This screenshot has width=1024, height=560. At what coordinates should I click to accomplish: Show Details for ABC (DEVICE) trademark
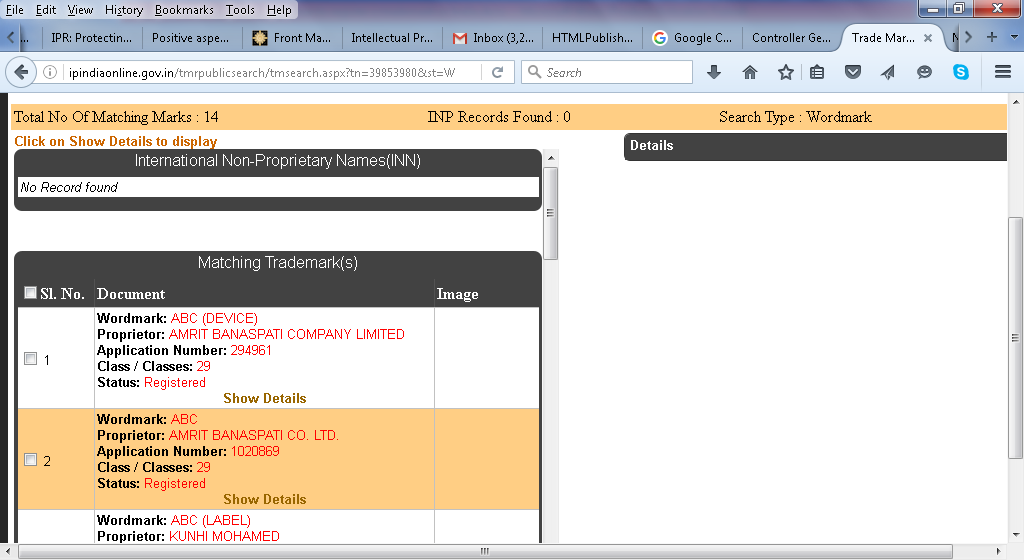[x=264, y=398]
